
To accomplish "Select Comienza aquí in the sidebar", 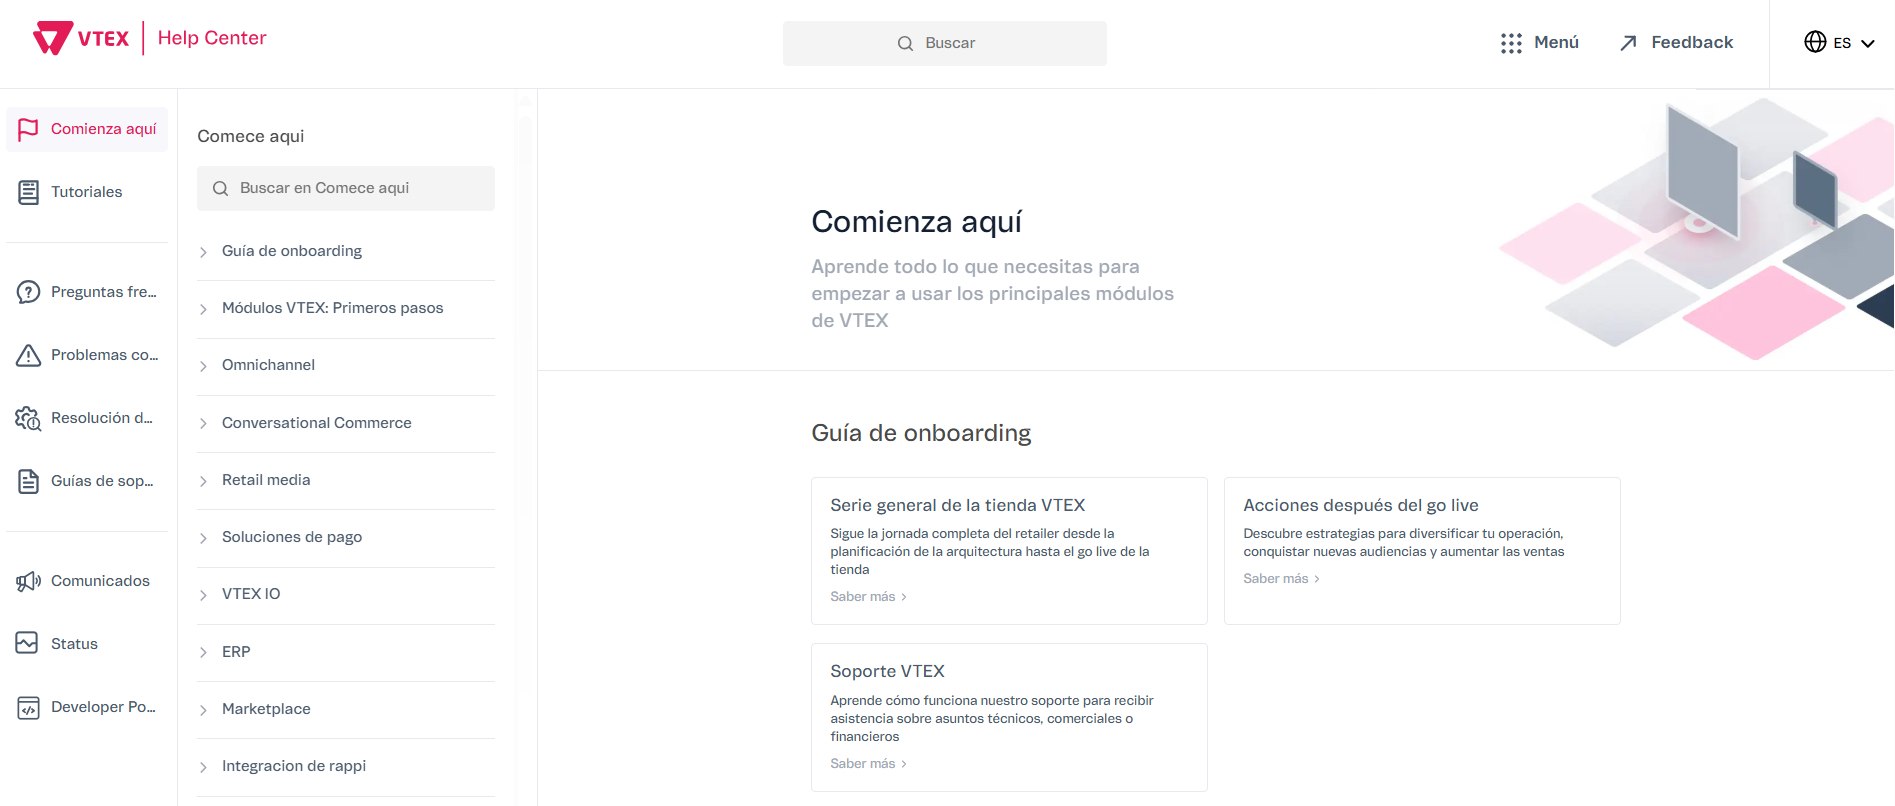I will [x=88, y=129].
